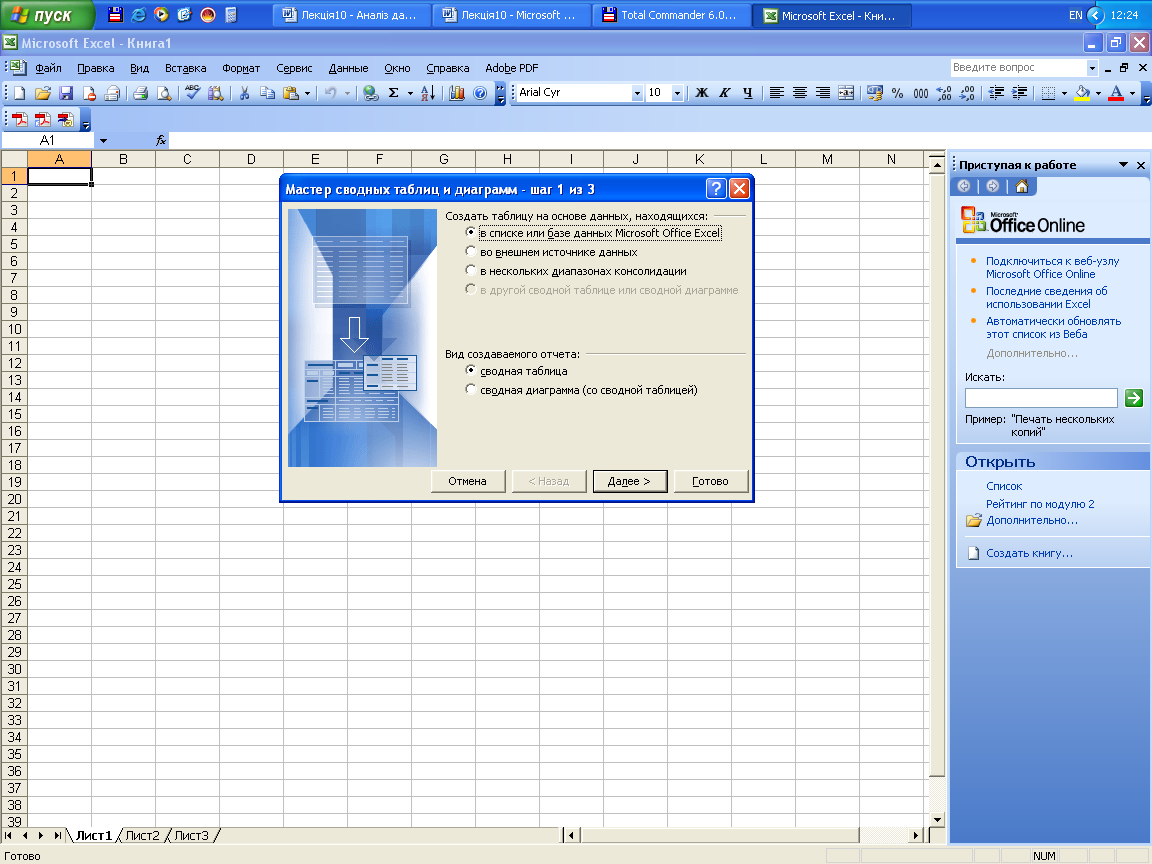Switch to sheet tab Лист3
Image resolution: width=1152 pixels, height=864 pixels.
click(x=191, y=835)
